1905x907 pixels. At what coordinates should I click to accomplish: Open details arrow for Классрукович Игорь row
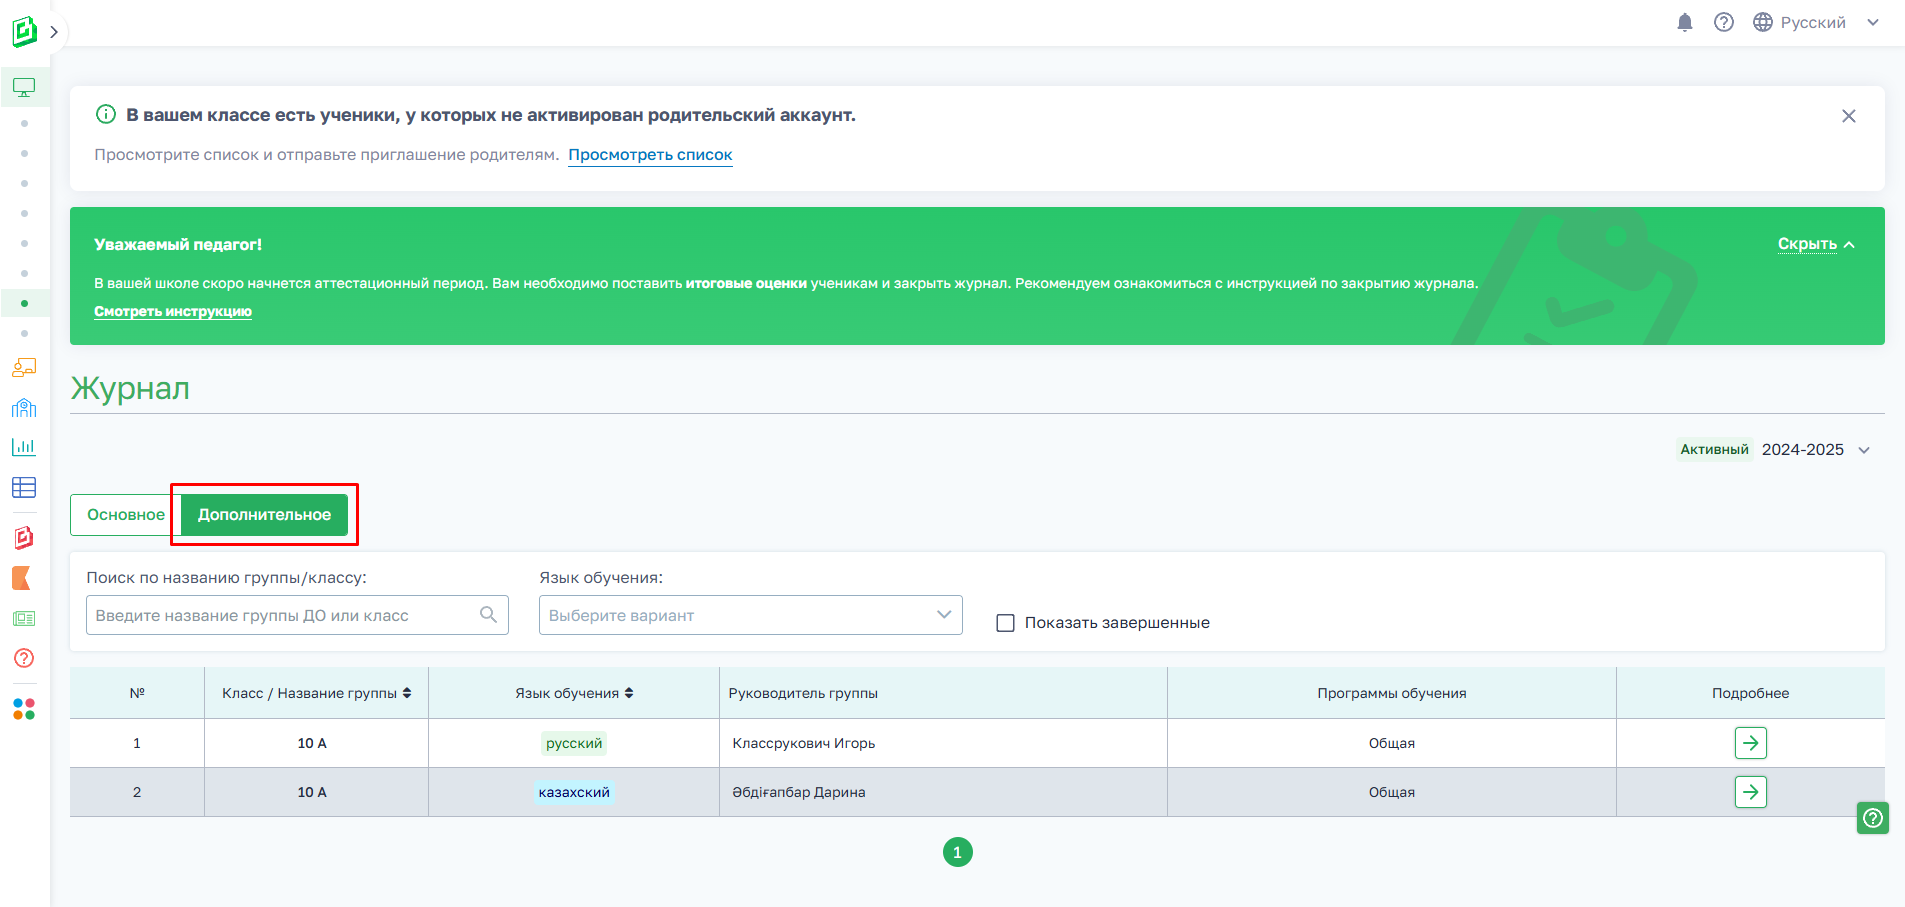(1750, 743)
